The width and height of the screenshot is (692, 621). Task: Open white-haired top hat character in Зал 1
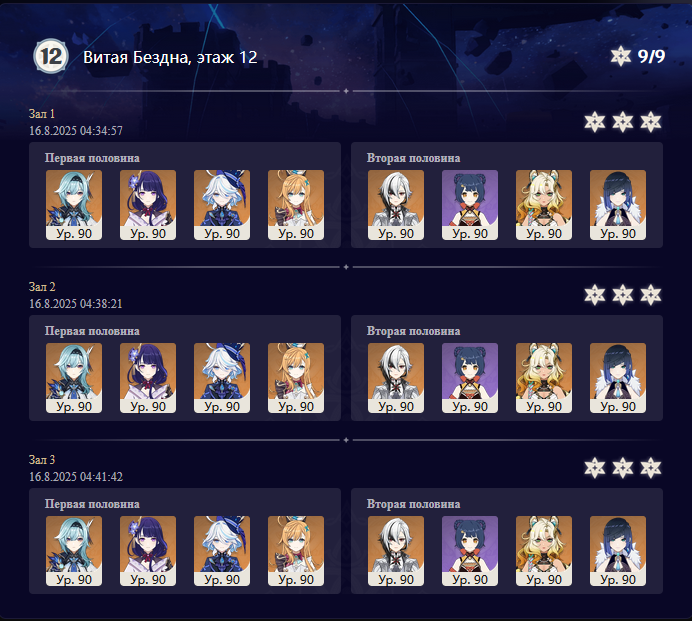(222, 205)
